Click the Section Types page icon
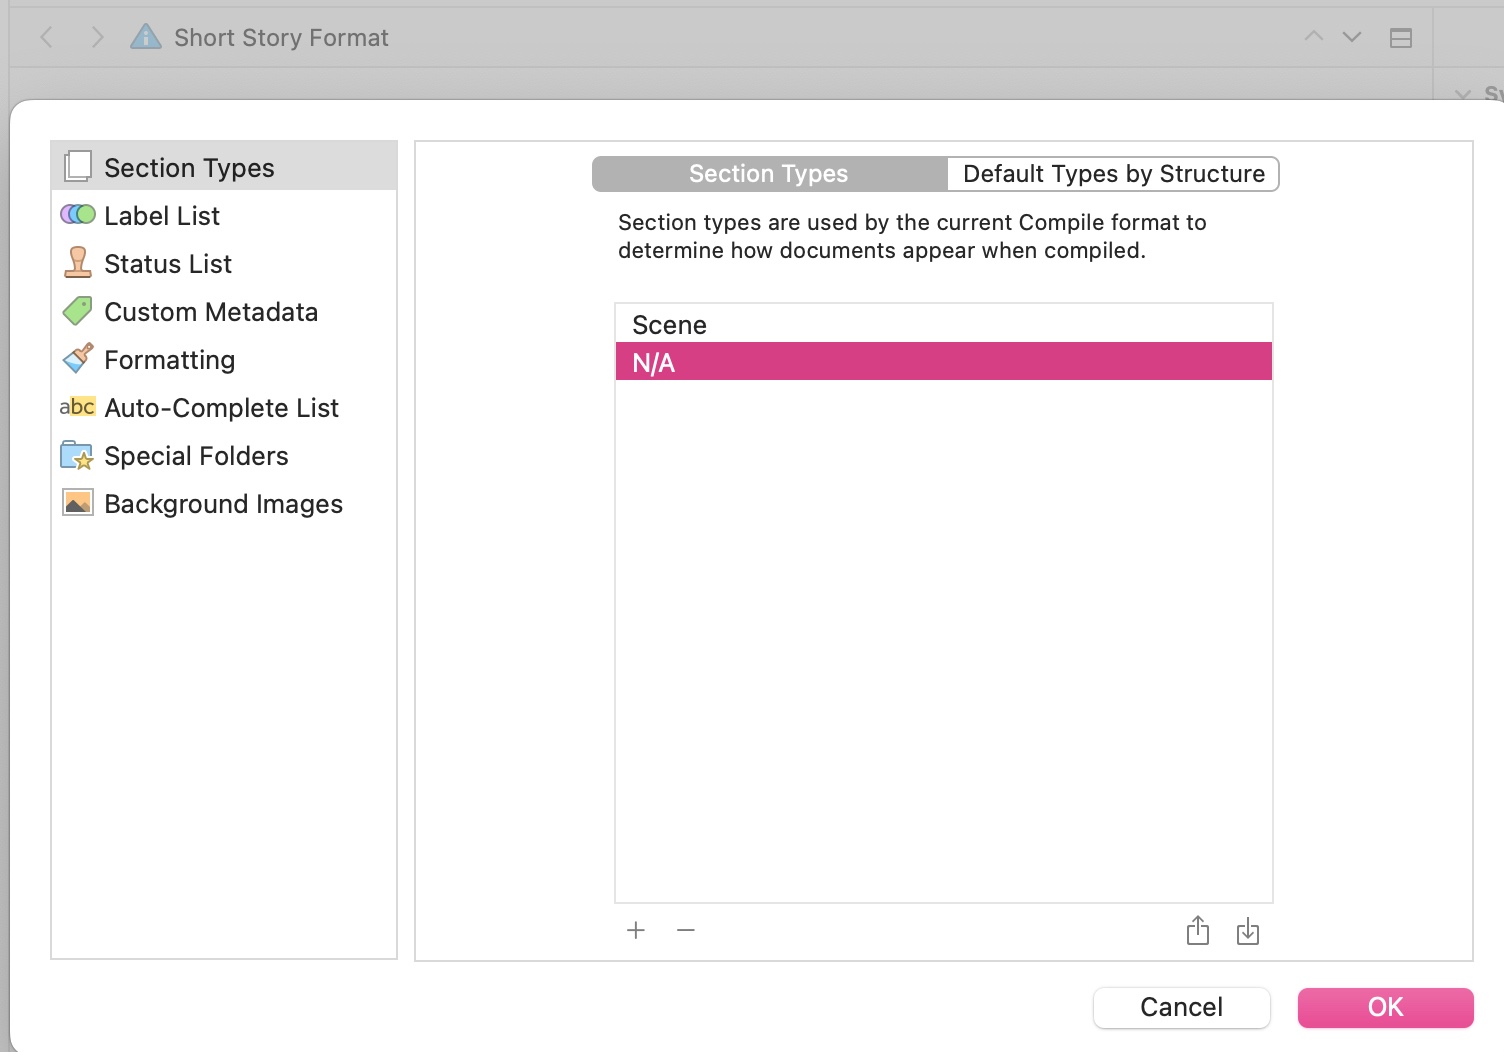The height and width of the screenshot is (1052, 1504). 78,166
